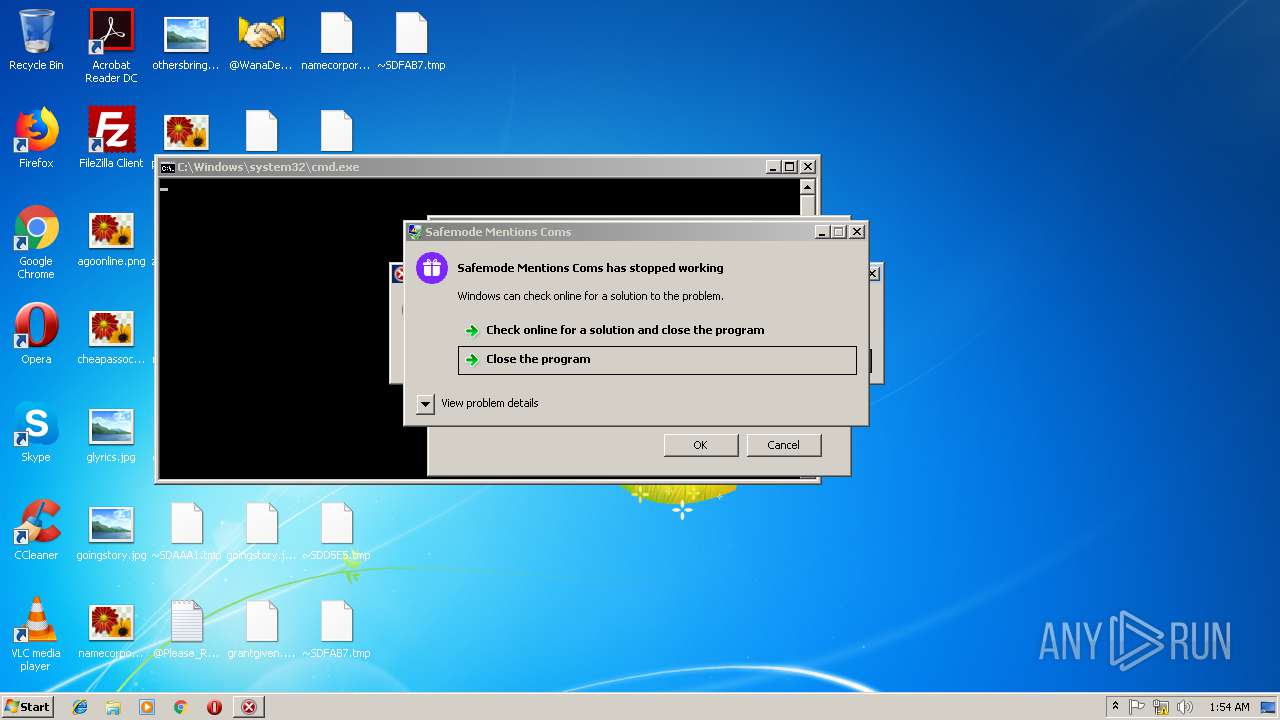
Task: Click the purple gift icon in crash dialog
Action: [x=431, y=268]
